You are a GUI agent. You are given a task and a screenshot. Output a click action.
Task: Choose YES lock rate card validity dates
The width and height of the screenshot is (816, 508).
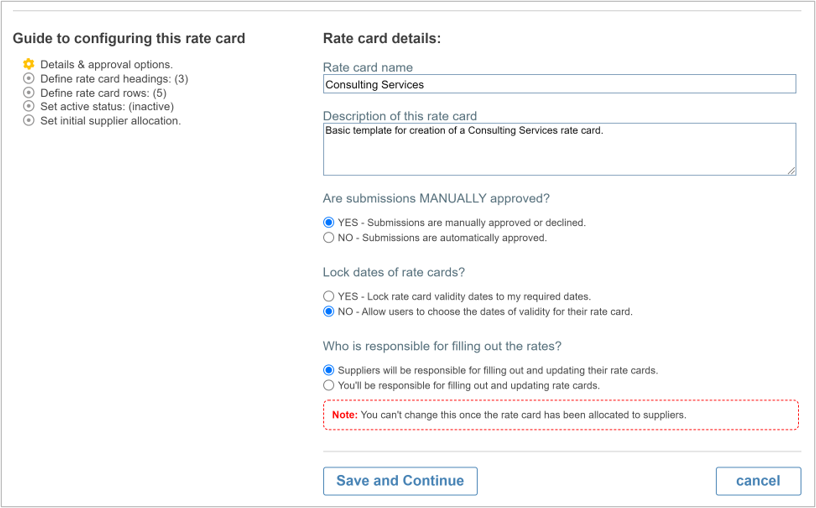tap(328, 297)
